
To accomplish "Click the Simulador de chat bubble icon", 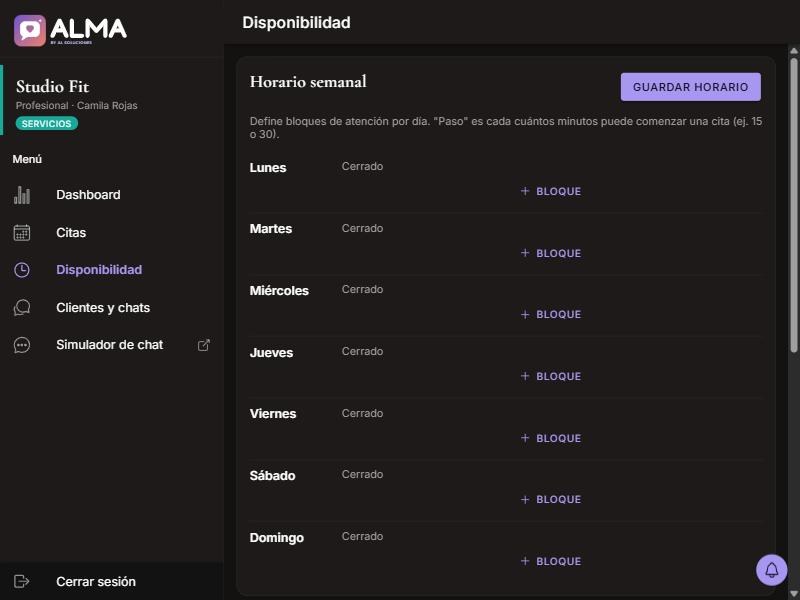I will [21, 345].
